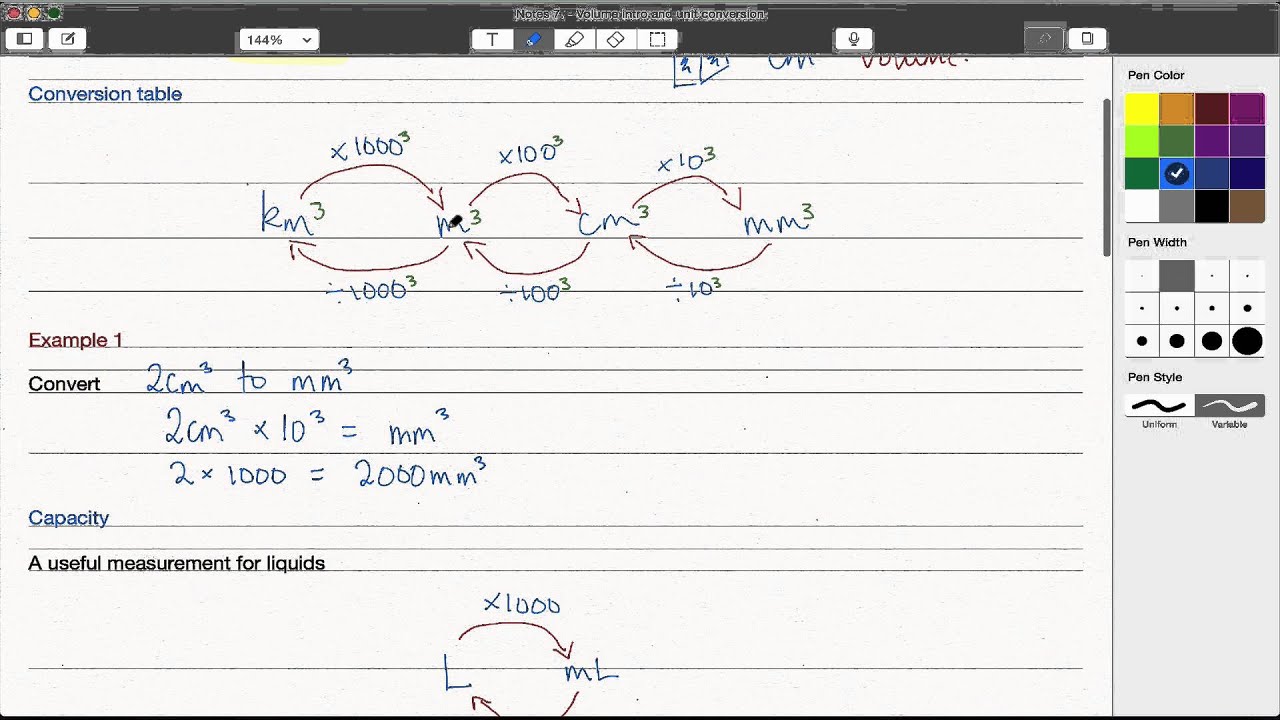Pick the checked blue pen color
The image size is (1280, 720).
tap(1177, 174)
